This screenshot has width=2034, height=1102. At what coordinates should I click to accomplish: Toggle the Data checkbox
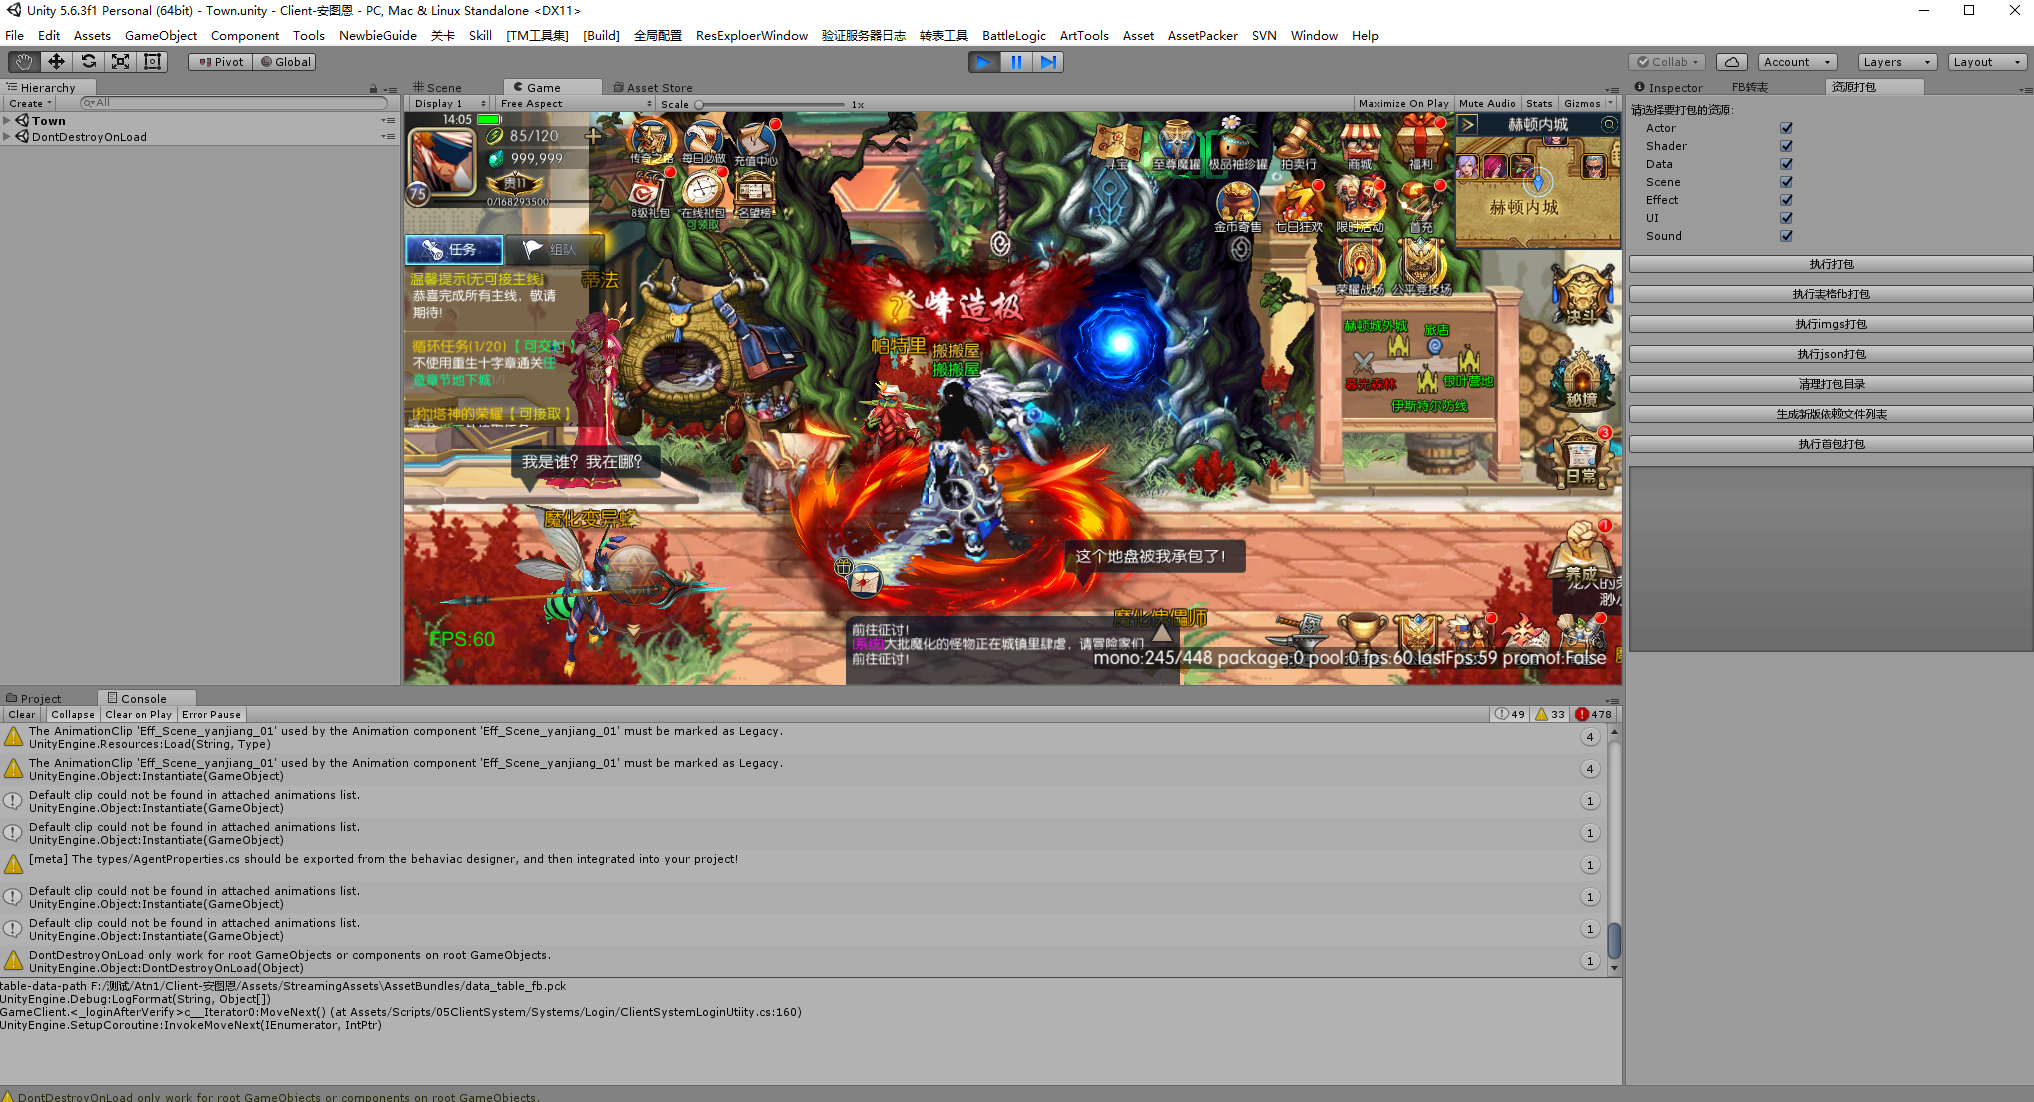(1786, 164)
